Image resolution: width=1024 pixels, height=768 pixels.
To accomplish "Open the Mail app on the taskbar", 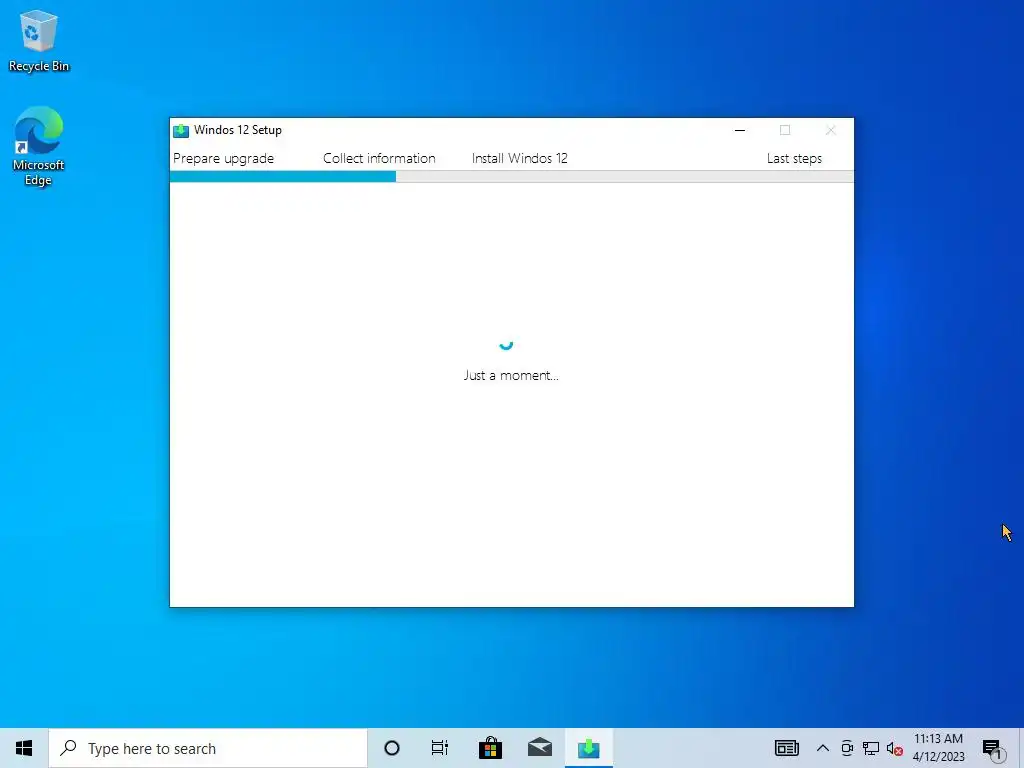I will click(539, 748).
